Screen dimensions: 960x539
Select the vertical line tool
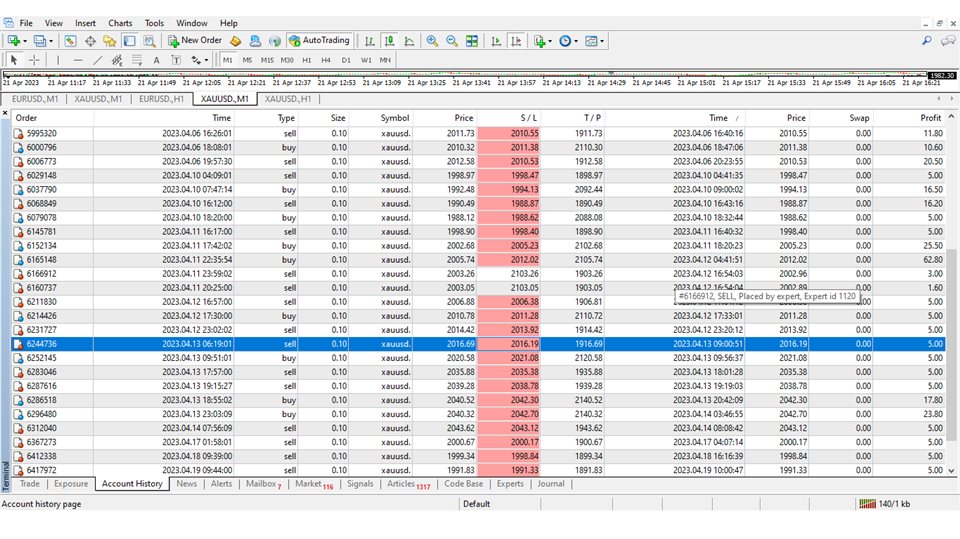(x=58, y=60)
